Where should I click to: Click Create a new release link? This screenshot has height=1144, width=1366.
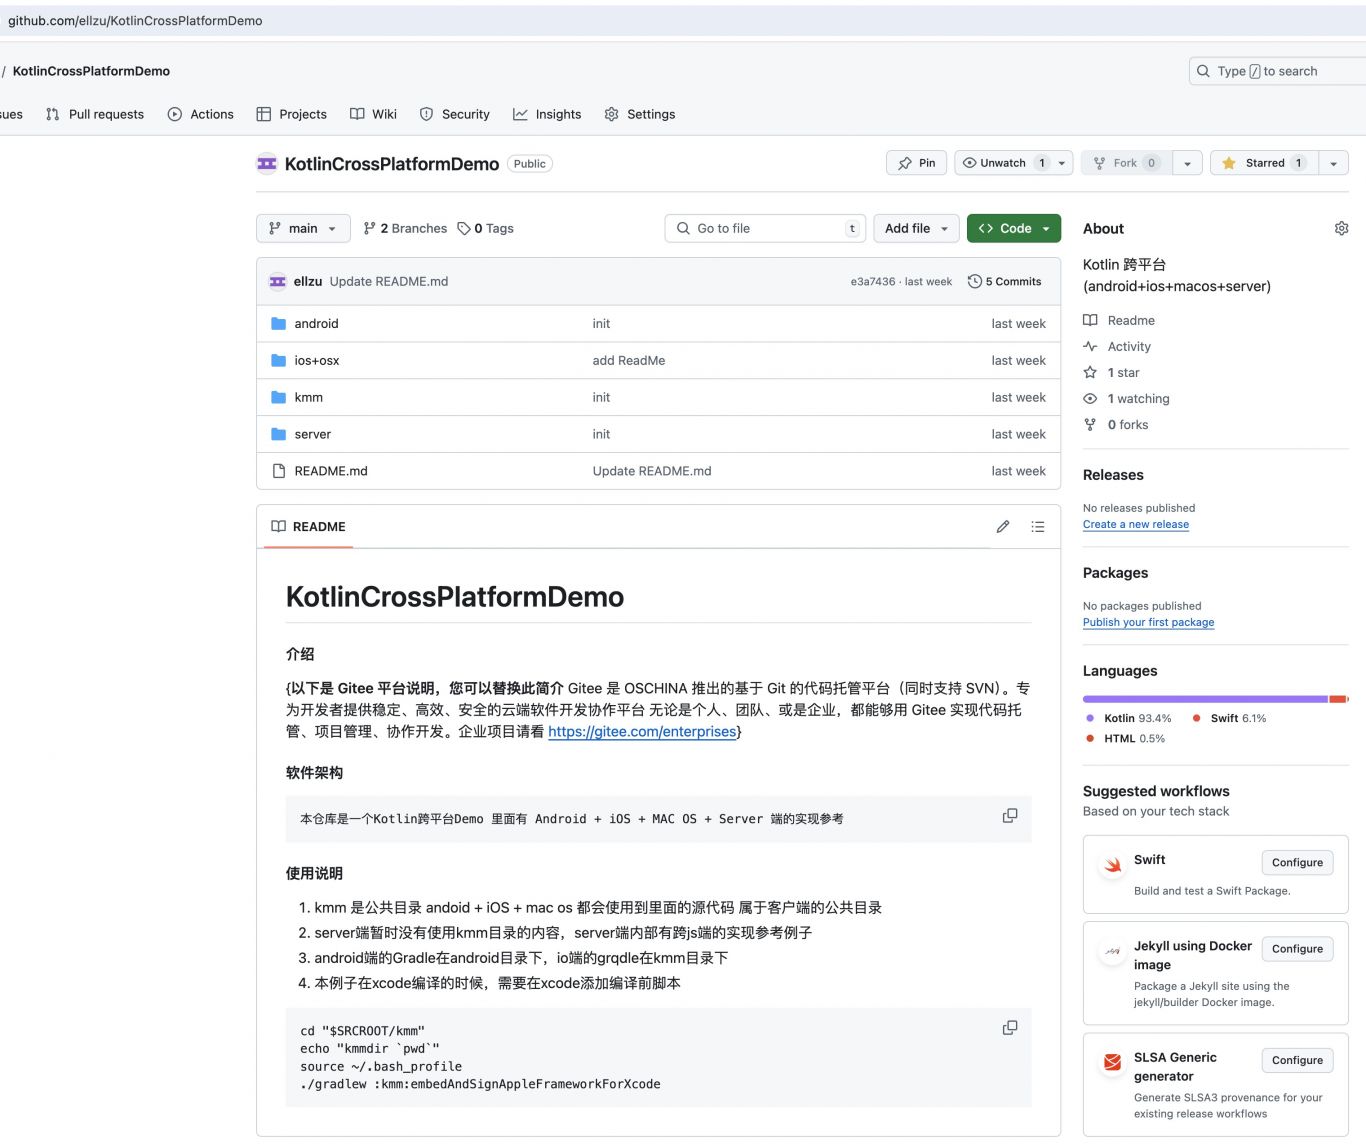[1136, 524]
